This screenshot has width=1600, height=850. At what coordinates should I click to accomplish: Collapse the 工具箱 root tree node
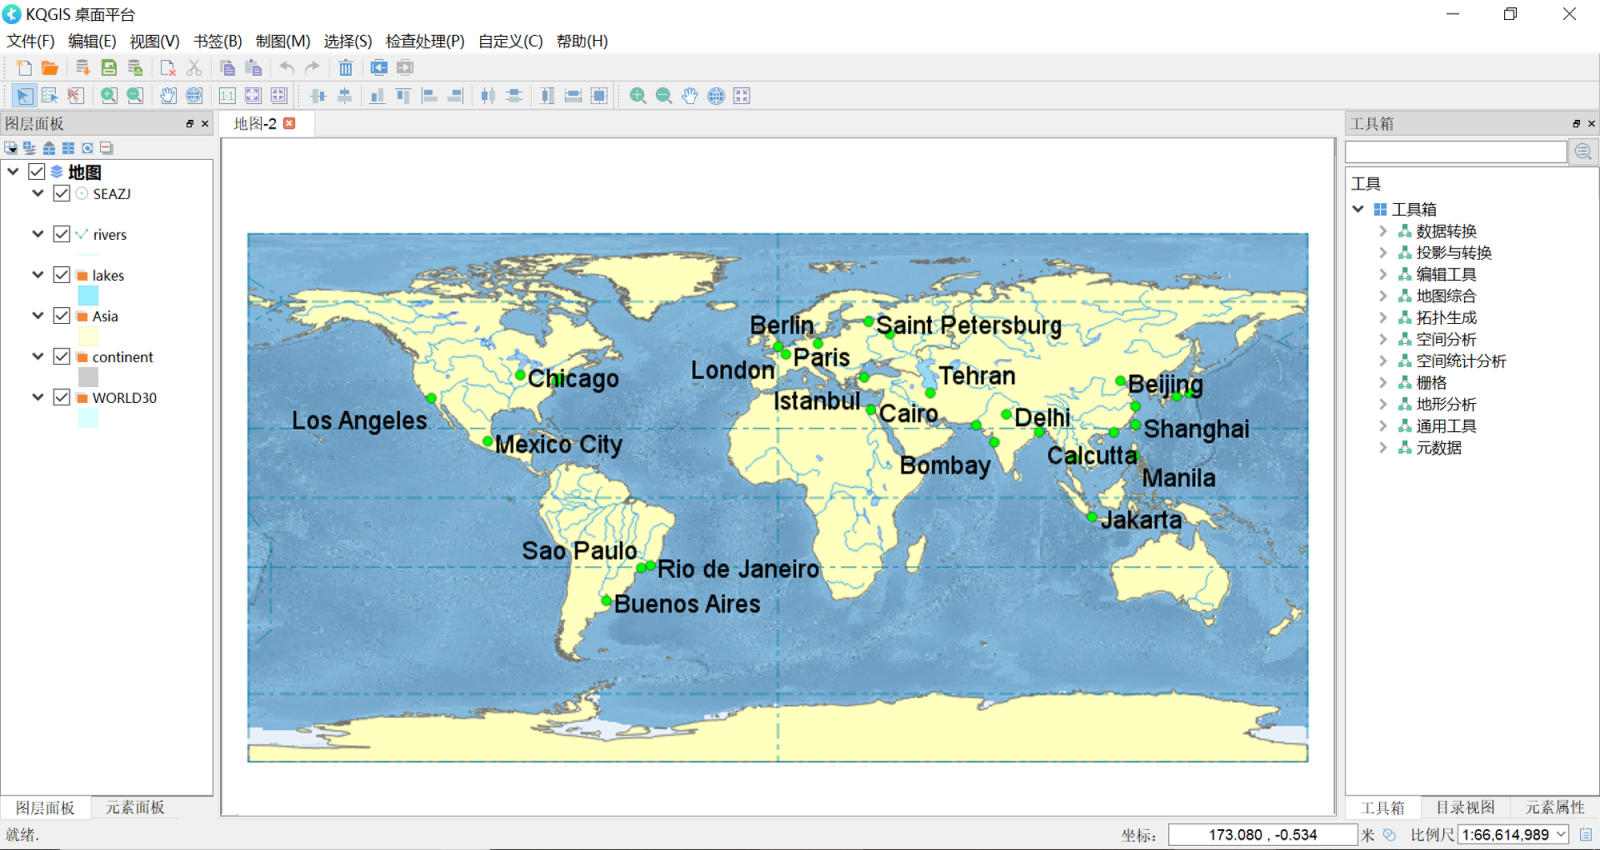click(1358, 209)
